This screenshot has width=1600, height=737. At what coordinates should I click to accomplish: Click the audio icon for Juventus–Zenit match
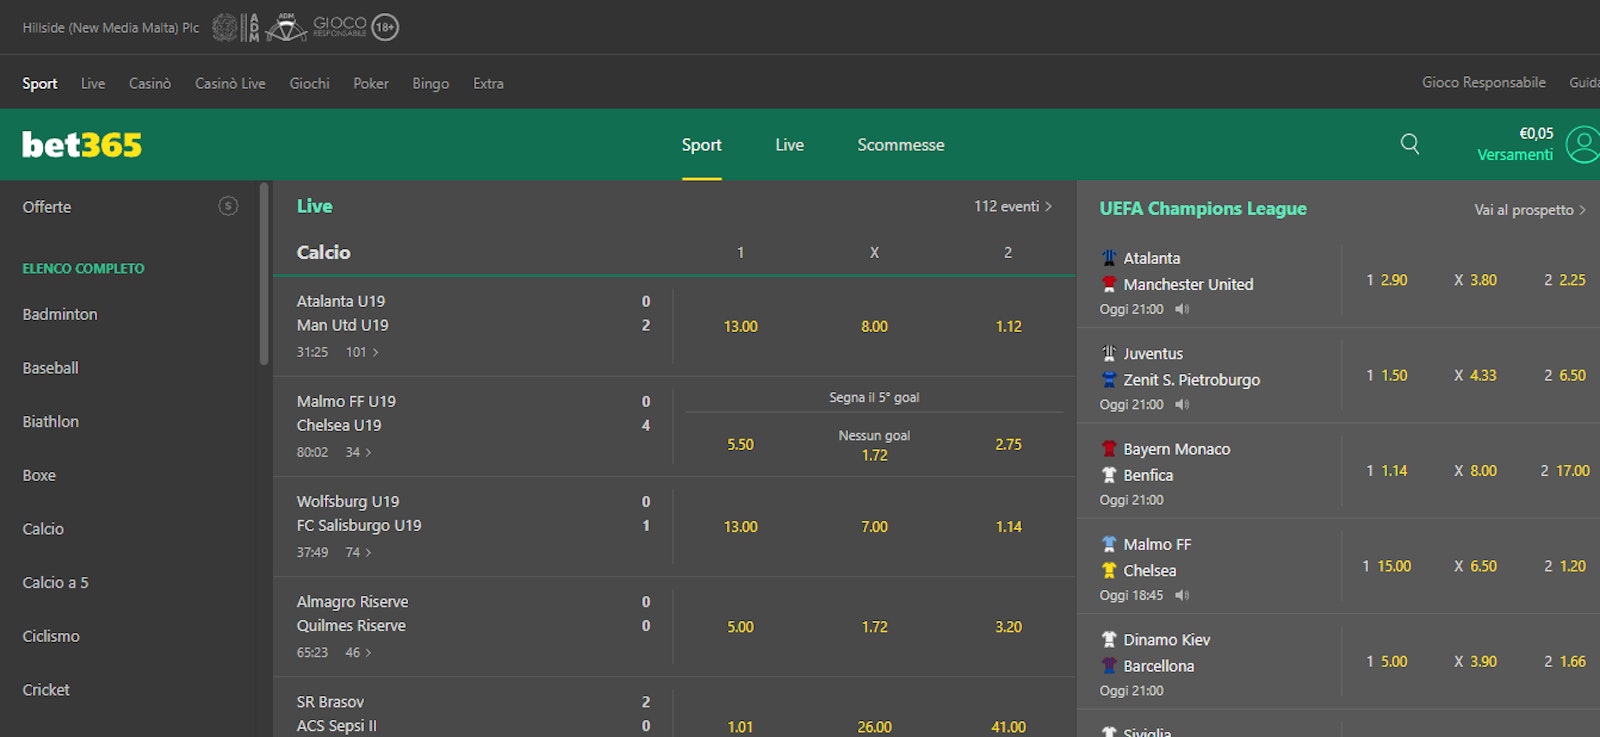coord(1182,404)
